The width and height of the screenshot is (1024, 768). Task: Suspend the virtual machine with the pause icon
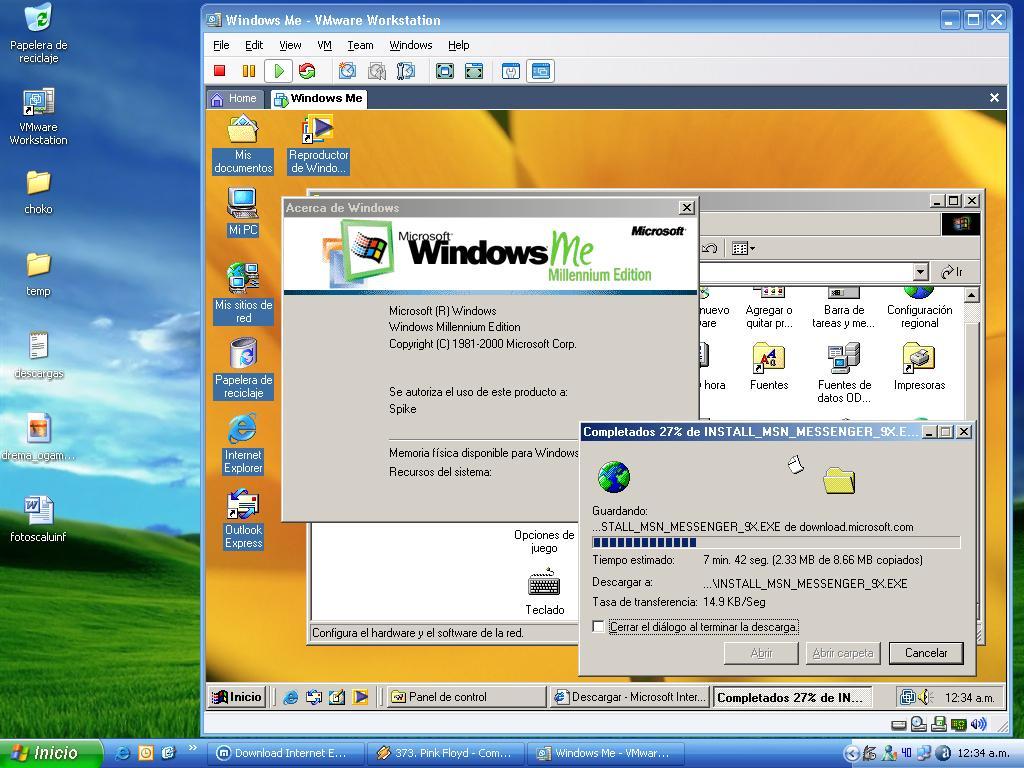coord(249,71)
